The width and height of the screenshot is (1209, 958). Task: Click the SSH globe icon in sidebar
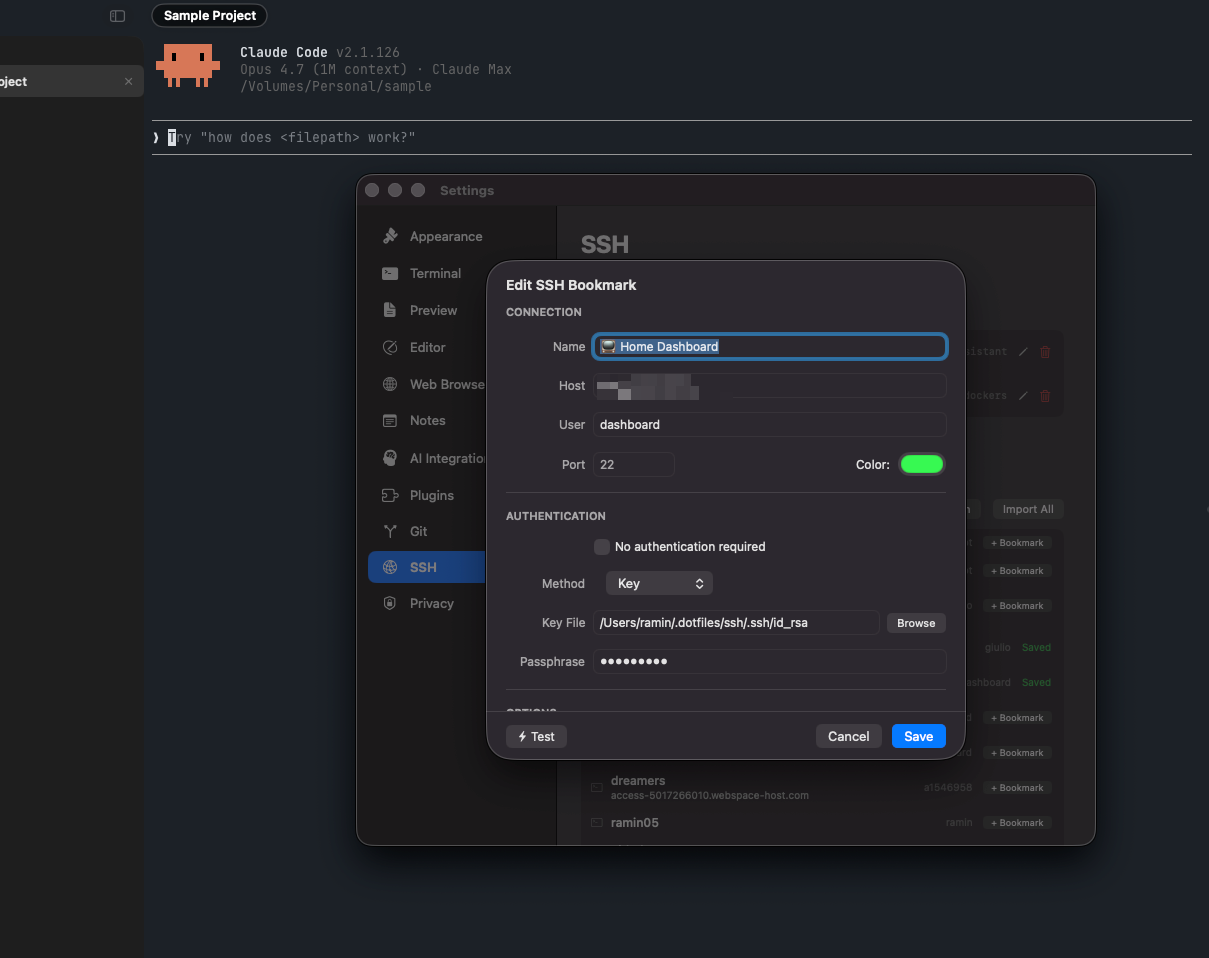[390, 567]
